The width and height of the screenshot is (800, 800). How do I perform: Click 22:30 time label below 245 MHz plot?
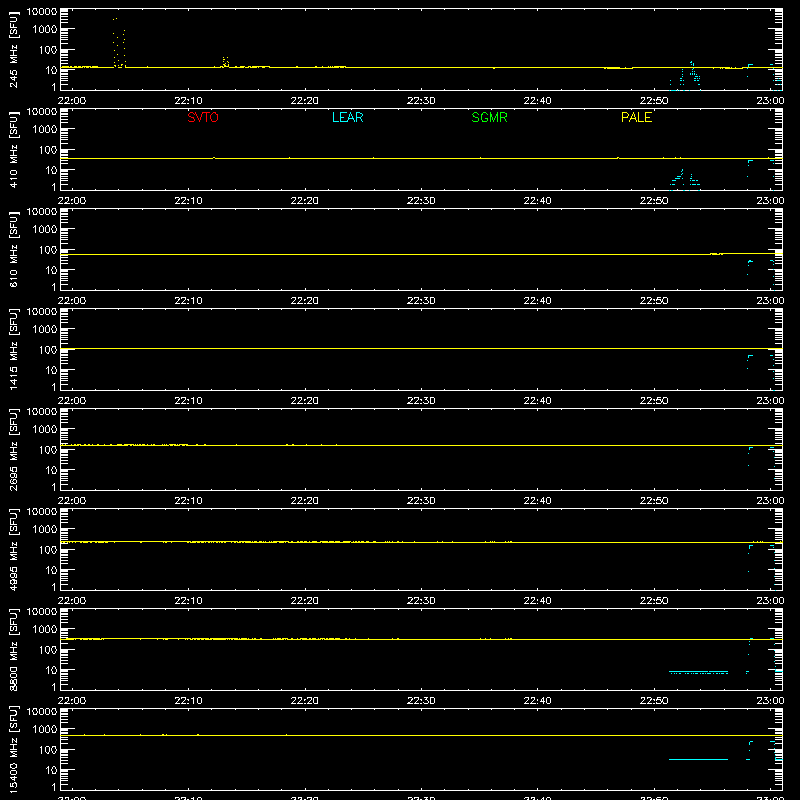point(421,101)
